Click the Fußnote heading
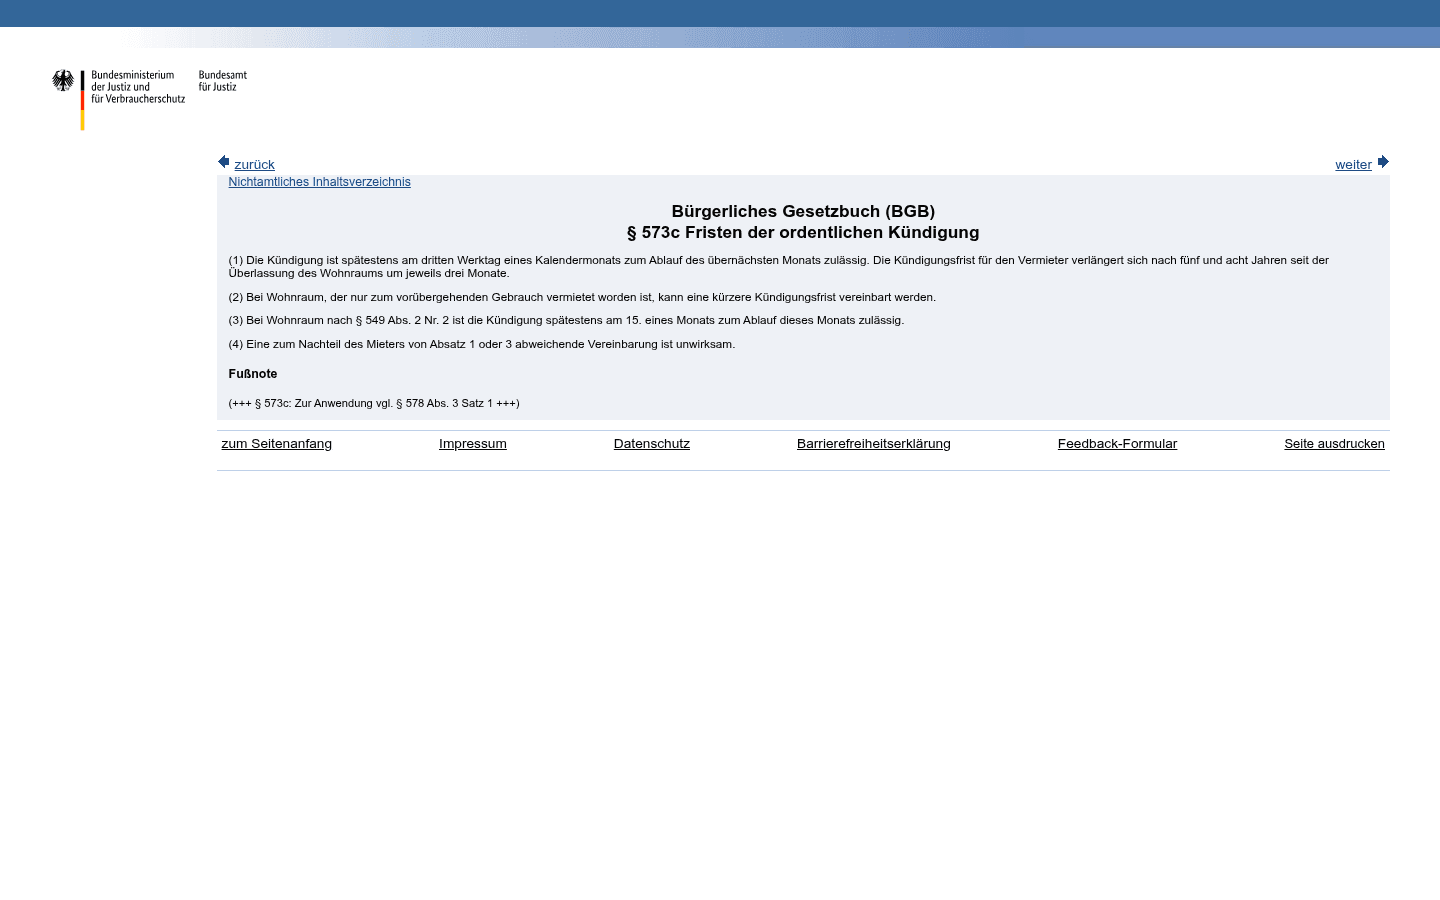This screenshot has height=900, width=1440. tap(253, 374)
